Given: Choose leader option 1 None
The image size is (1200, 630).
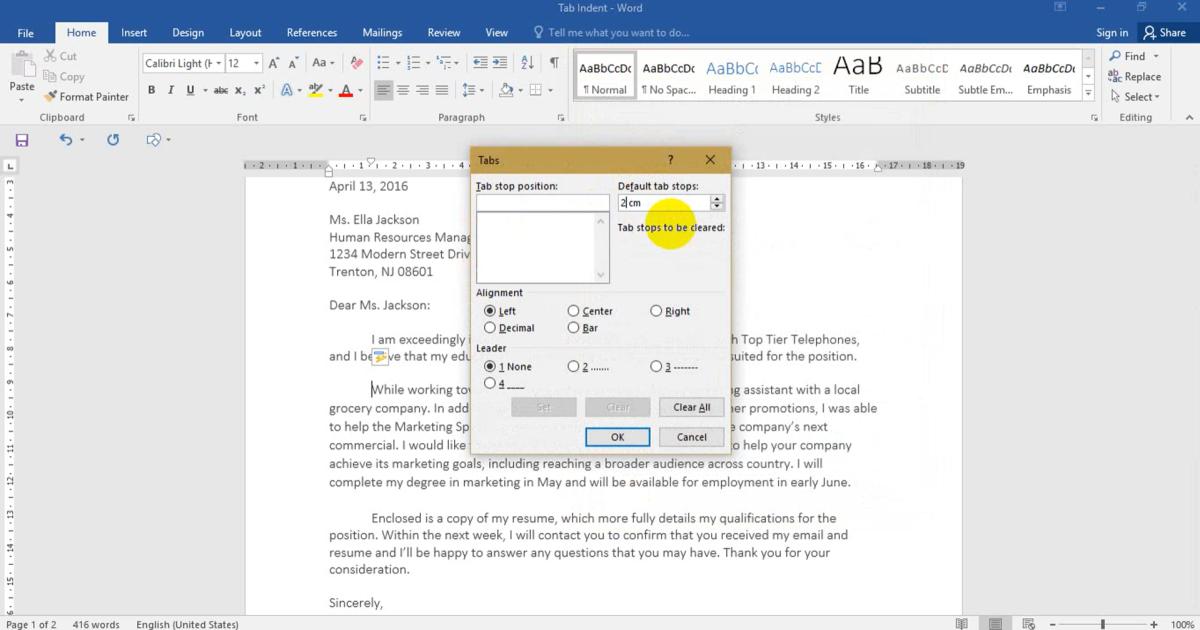Looking at the screenshot, I should click(x=490, y=367).
